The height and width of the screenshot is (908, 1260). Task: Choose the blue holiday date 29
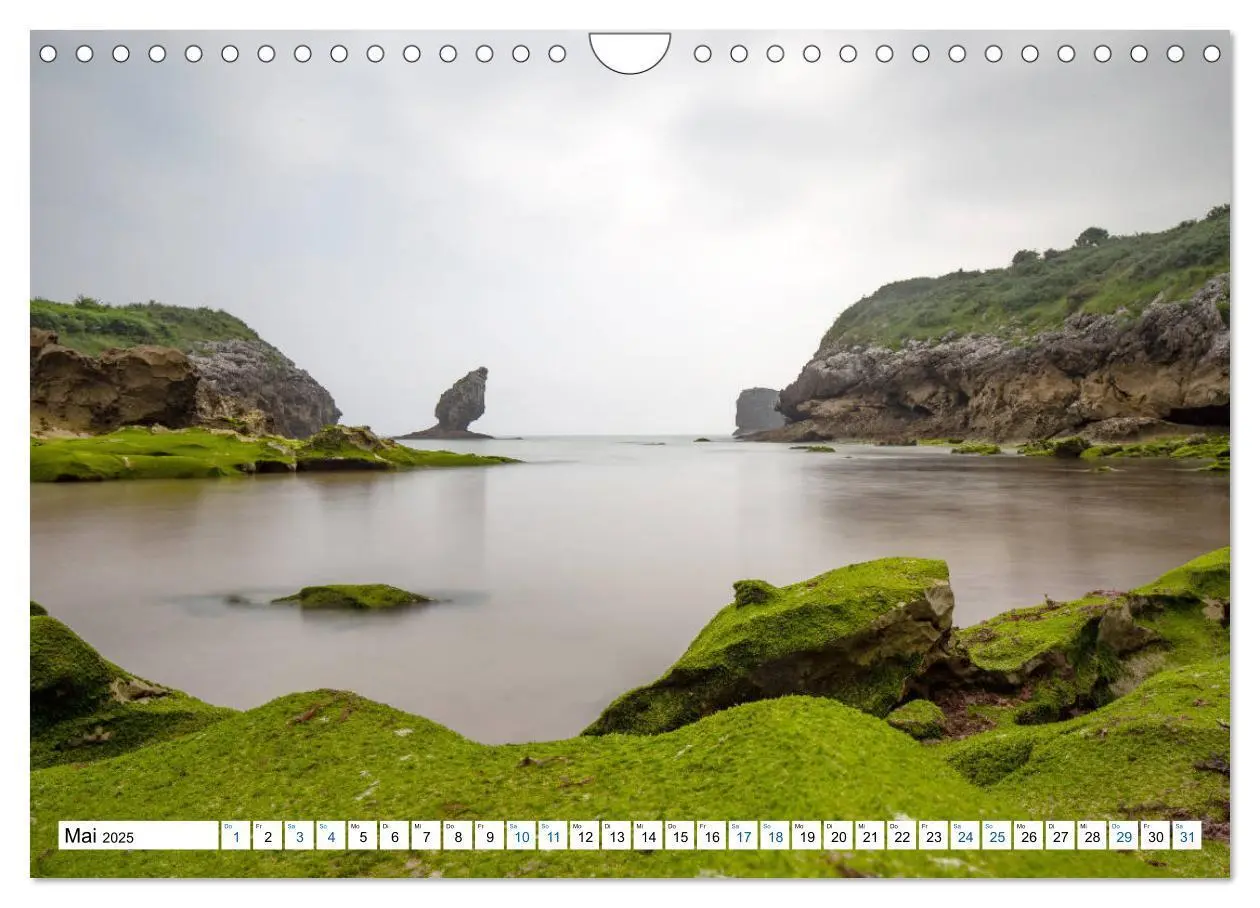tap(1124, 836)
